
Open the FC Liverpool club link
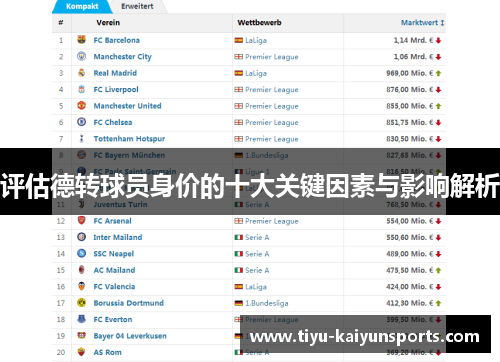coord(116,89)
